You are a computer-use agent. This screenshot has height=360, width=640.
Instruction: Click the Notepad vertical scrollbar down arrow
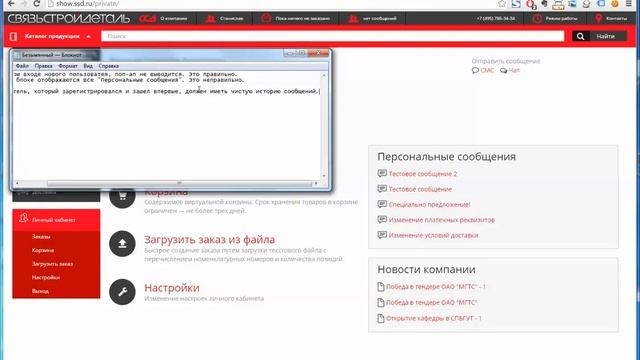click(324, 176)
